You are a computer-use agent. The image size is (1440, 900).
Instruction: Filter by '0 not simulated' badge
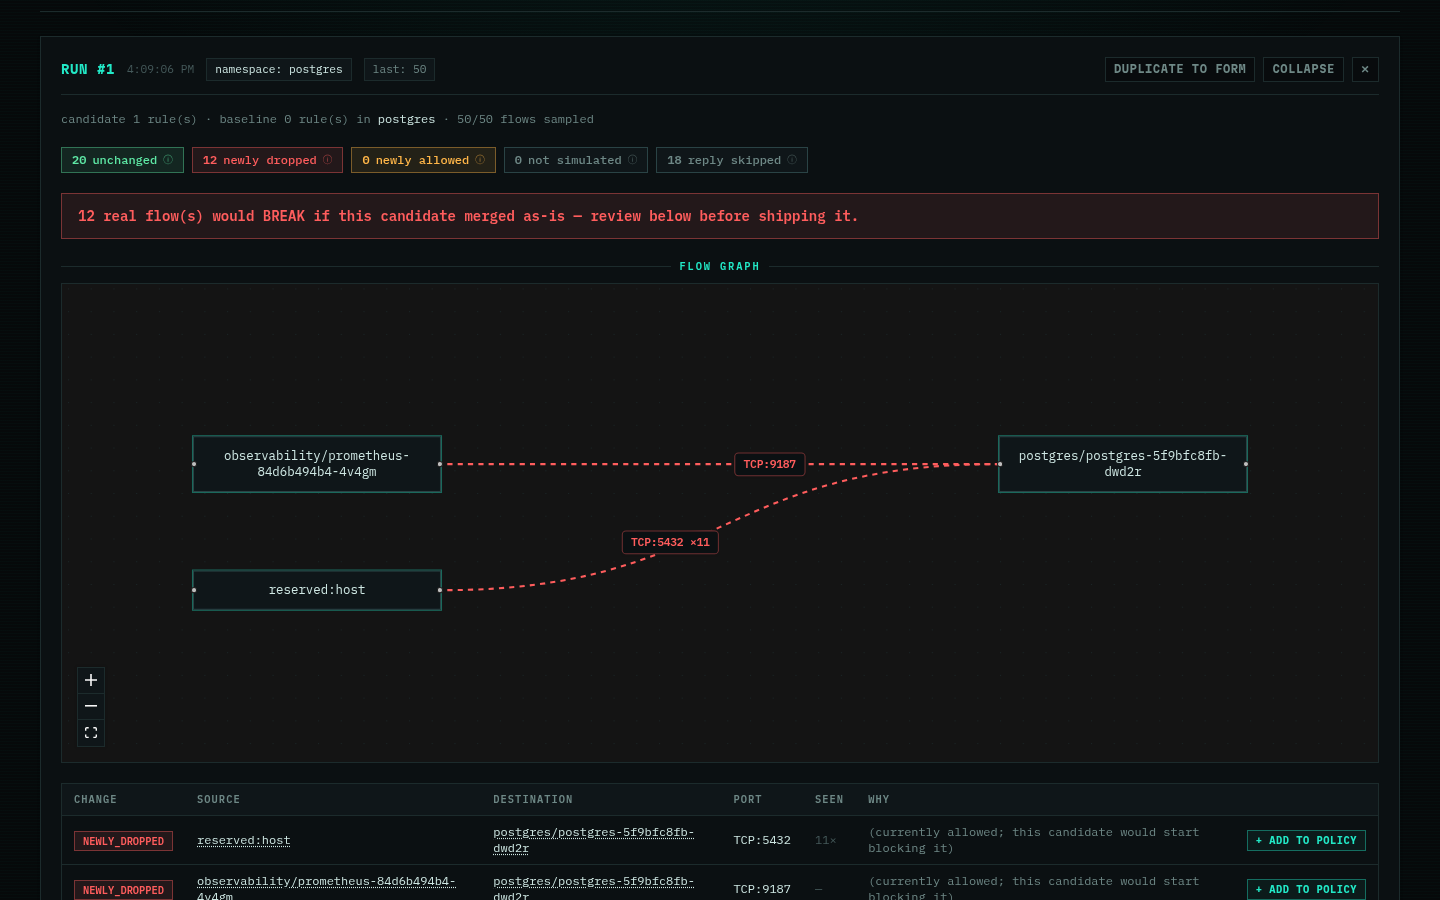(576, 160)
